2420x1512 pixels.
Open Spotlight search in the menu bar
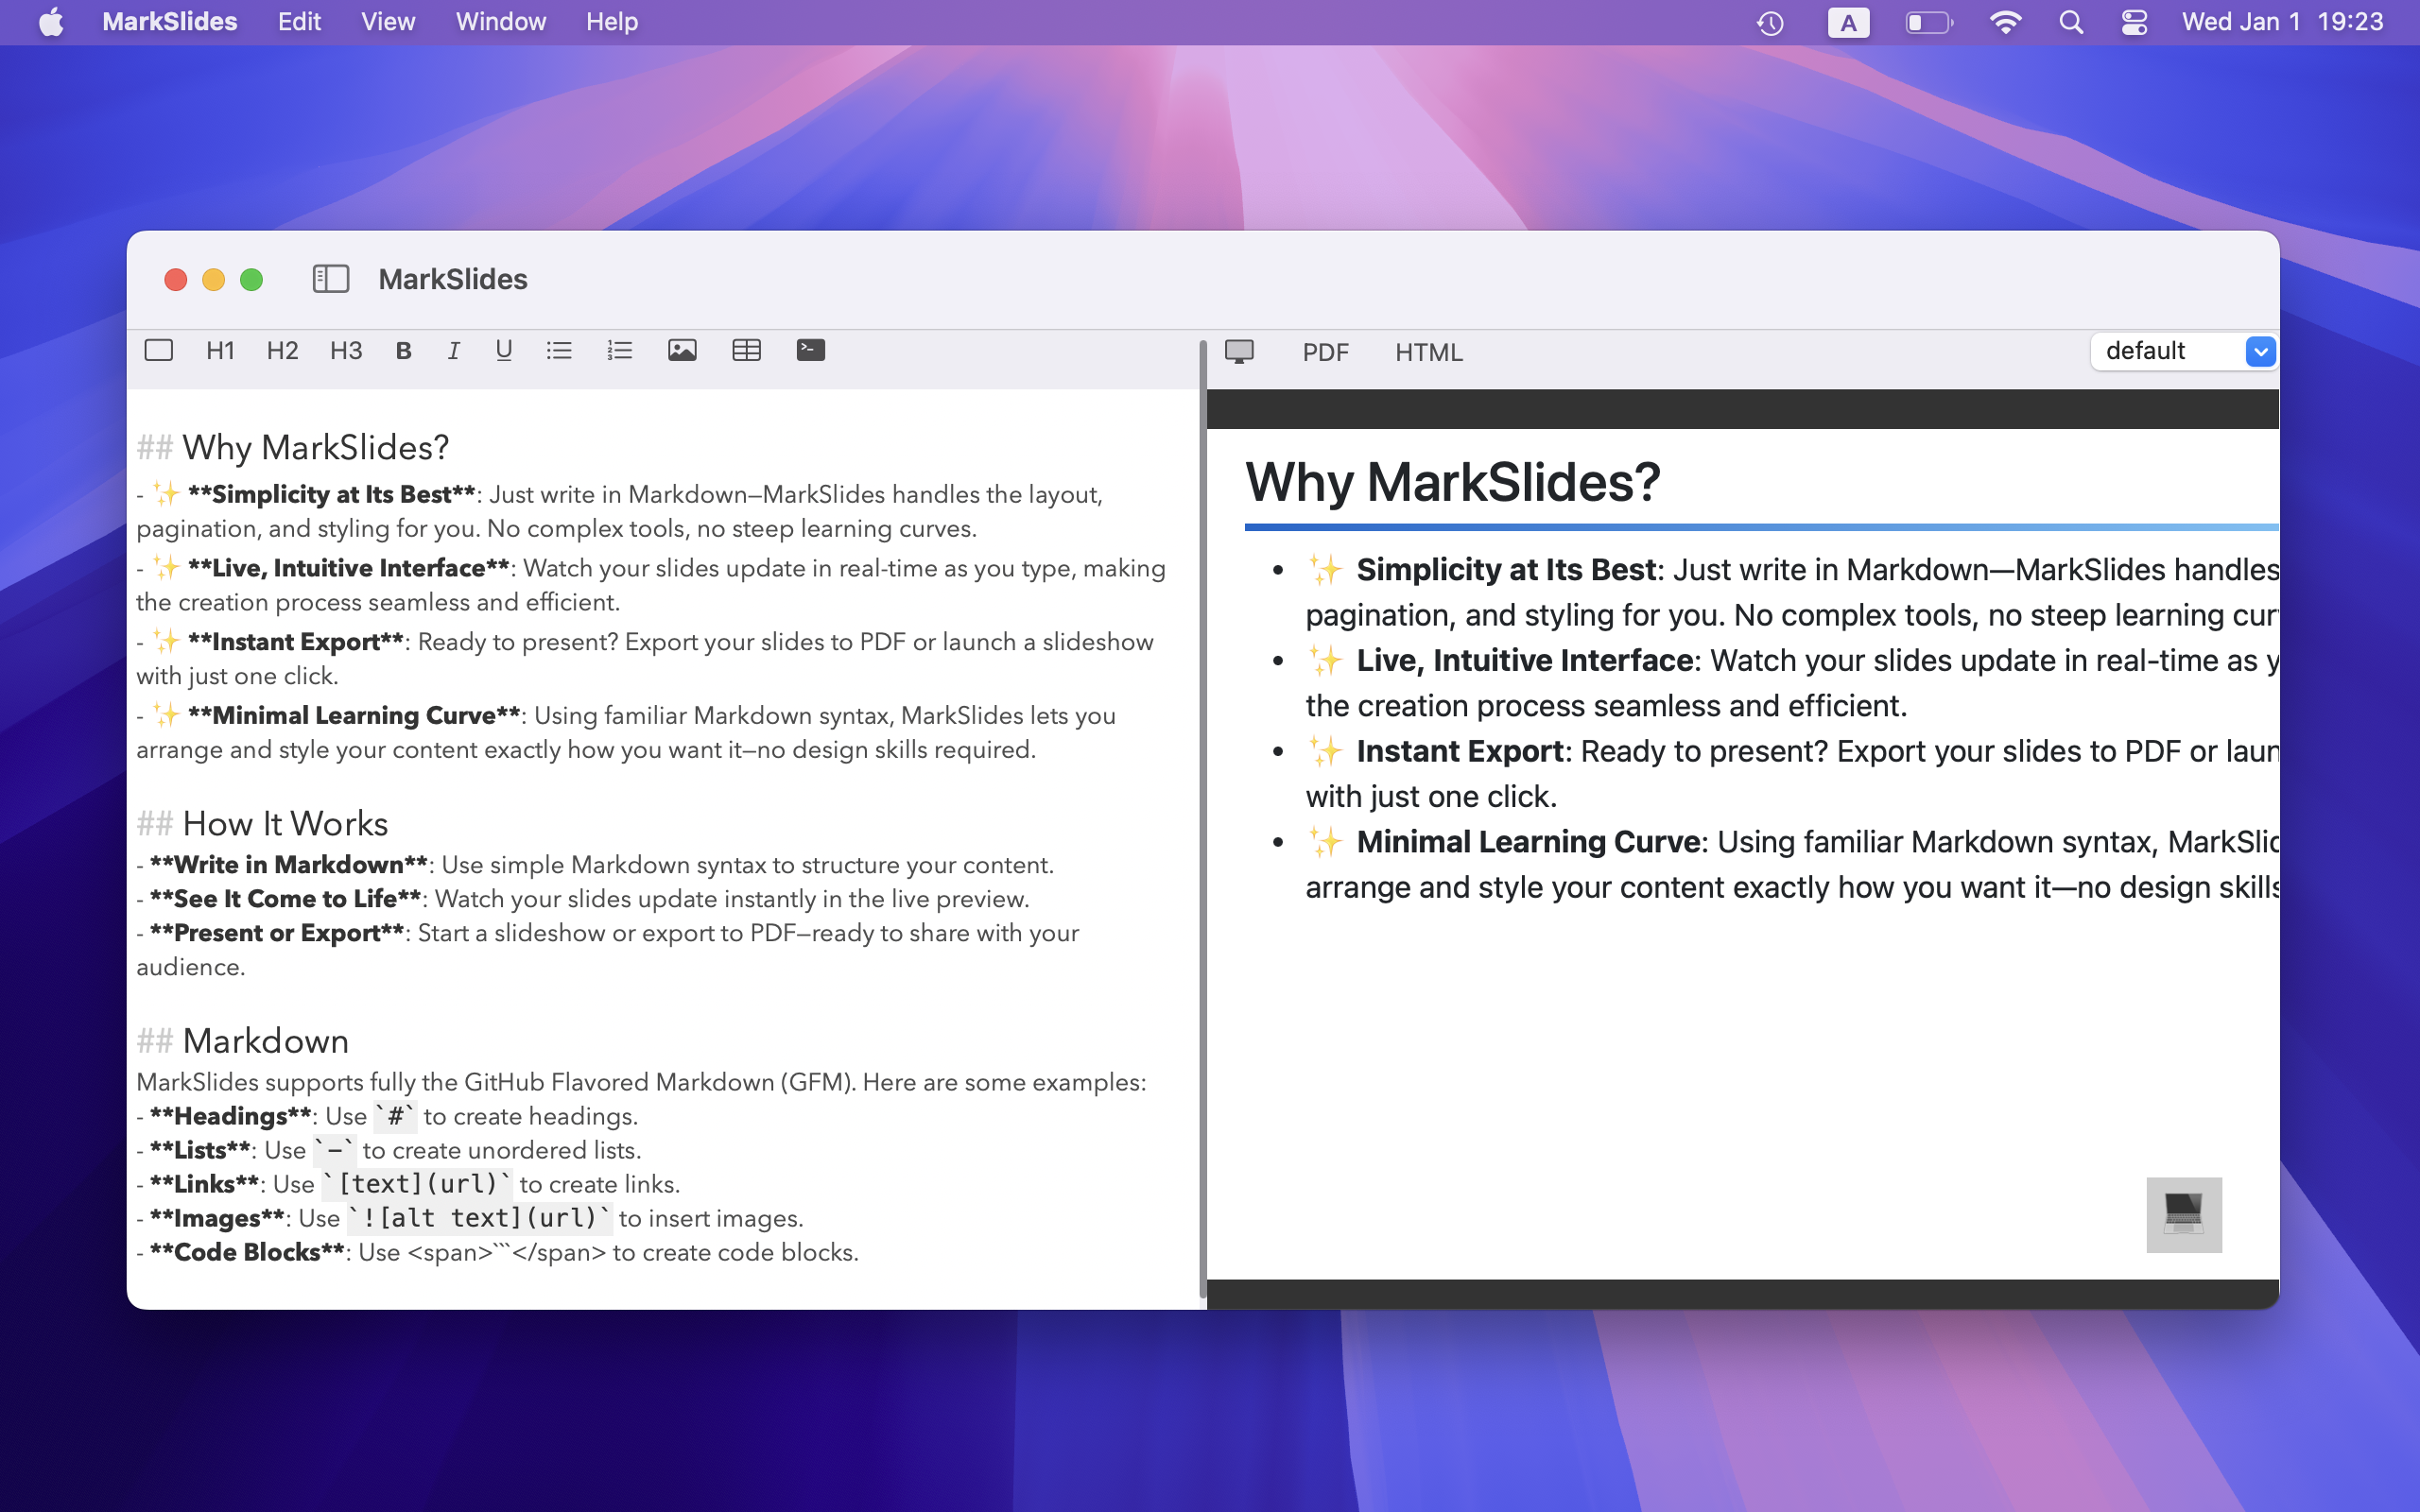2073,21
